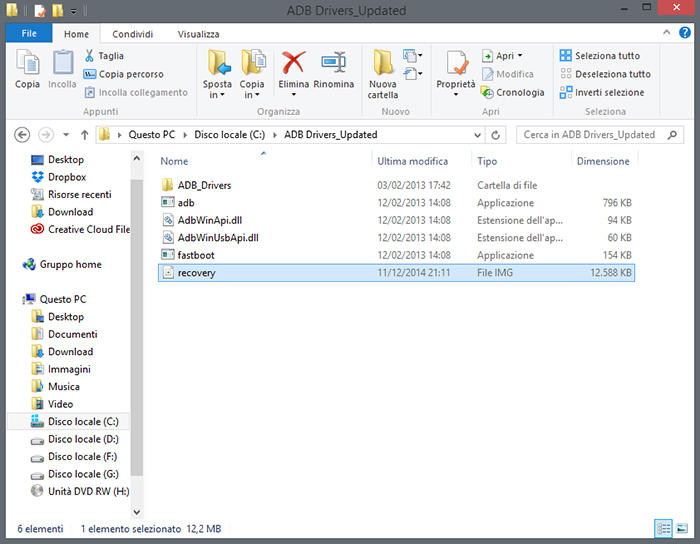This screenshot has width=700, height=544.
Task: Open Quick Access Toolbar customize dropdown
Action: [x=74, y=11]
